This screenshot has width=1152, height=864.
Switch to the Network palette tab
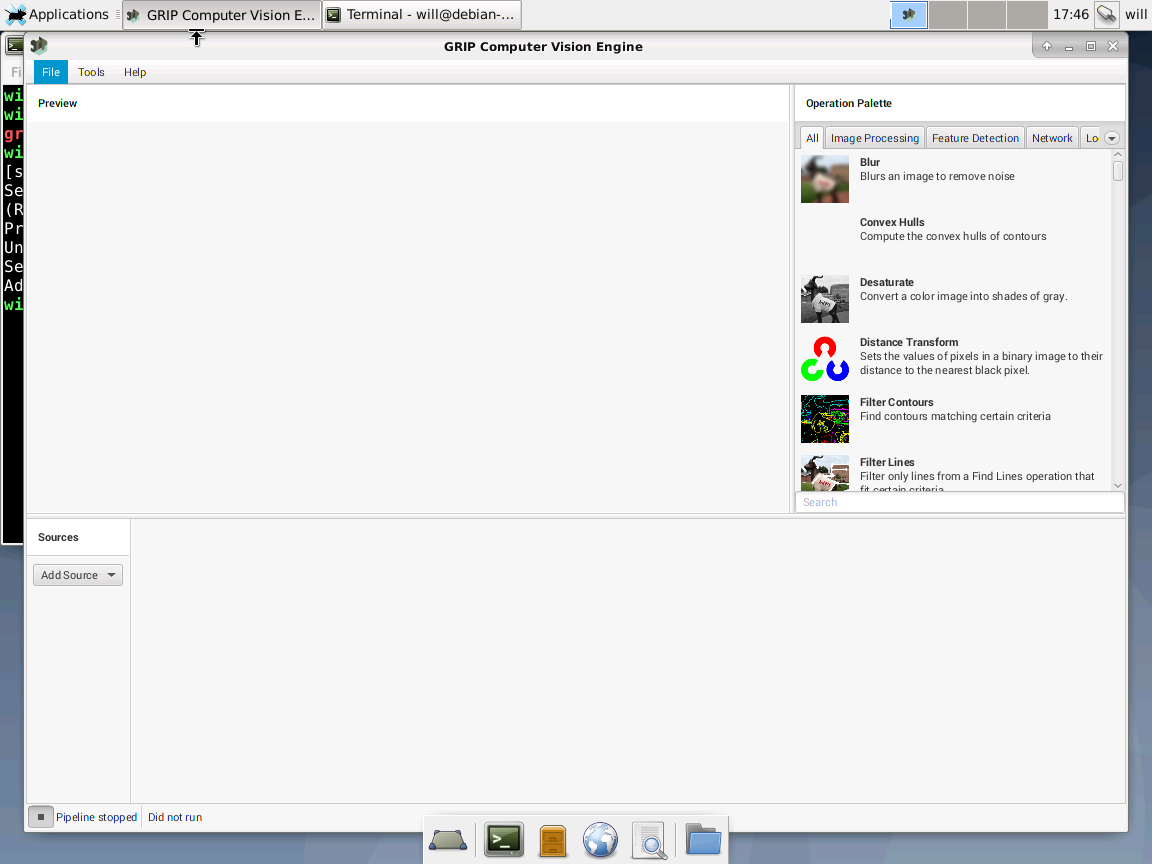point(1052,138)
